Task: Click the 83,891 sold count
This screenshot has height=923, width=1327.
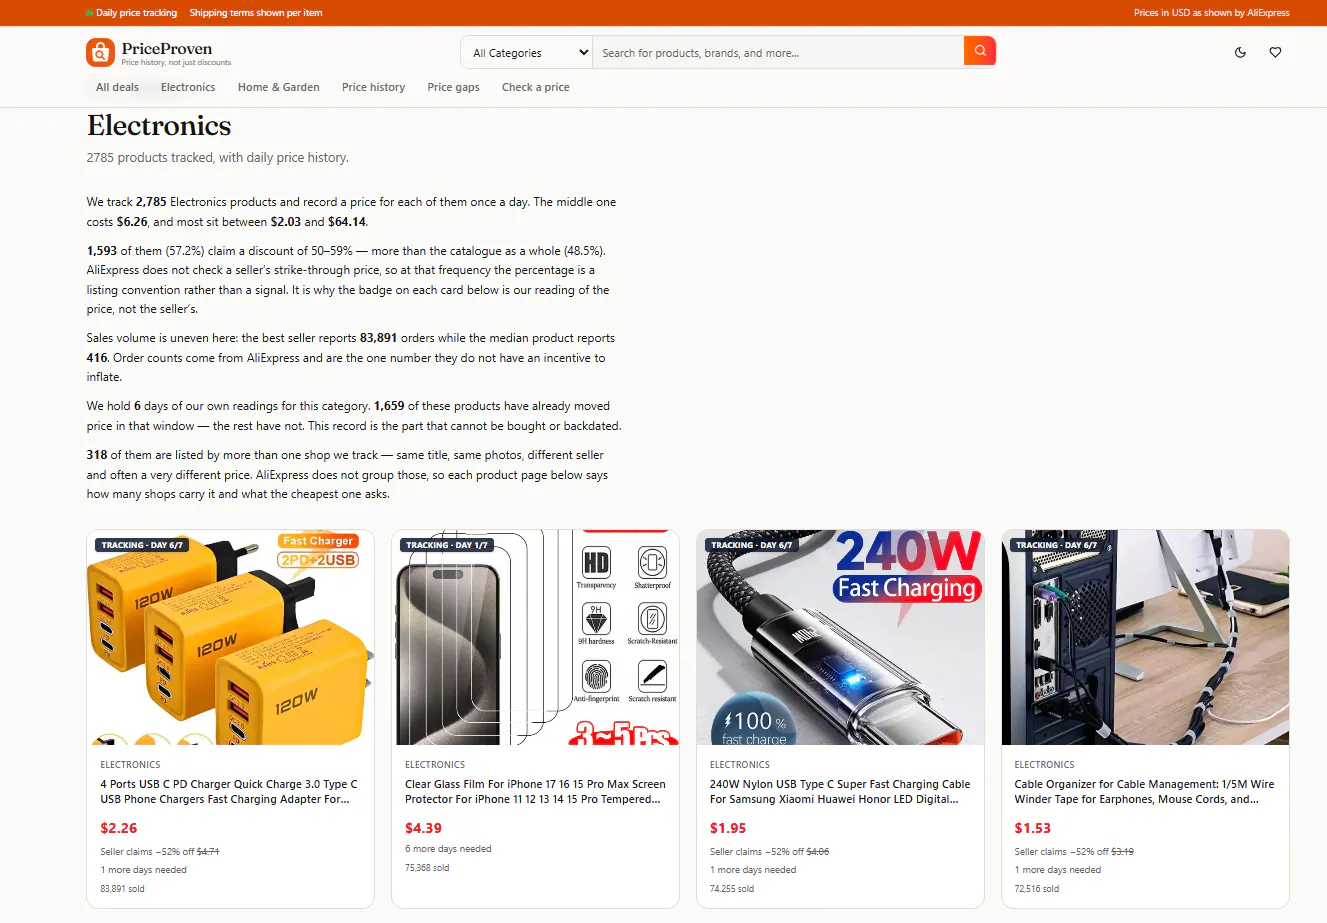Action: pos(122,888)
